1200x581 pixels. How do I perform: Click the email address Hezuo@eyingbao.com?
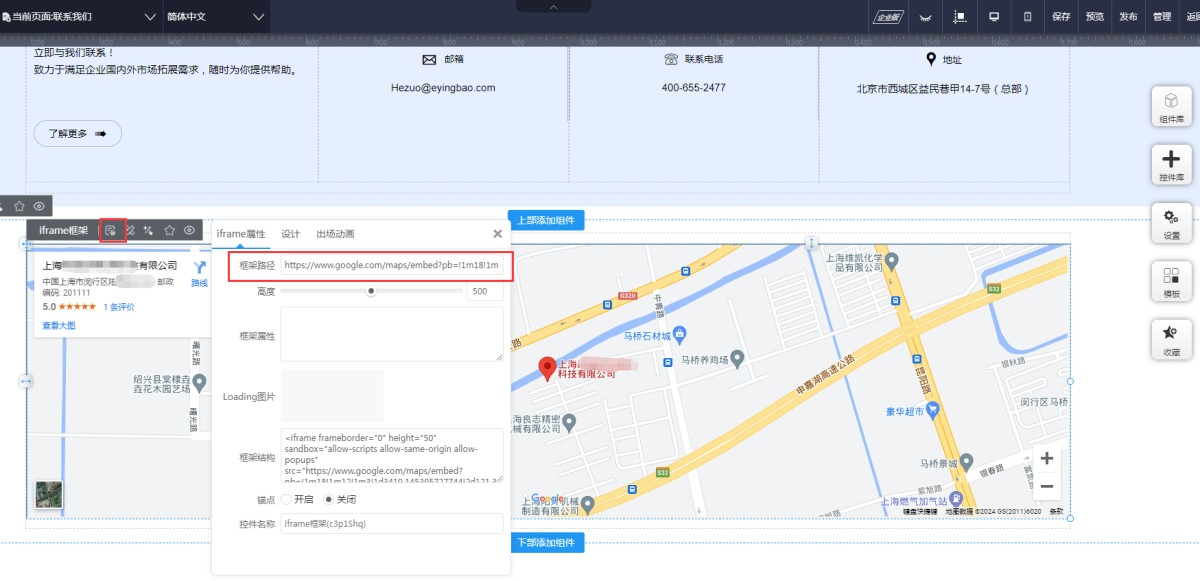(x=443, y=88)
